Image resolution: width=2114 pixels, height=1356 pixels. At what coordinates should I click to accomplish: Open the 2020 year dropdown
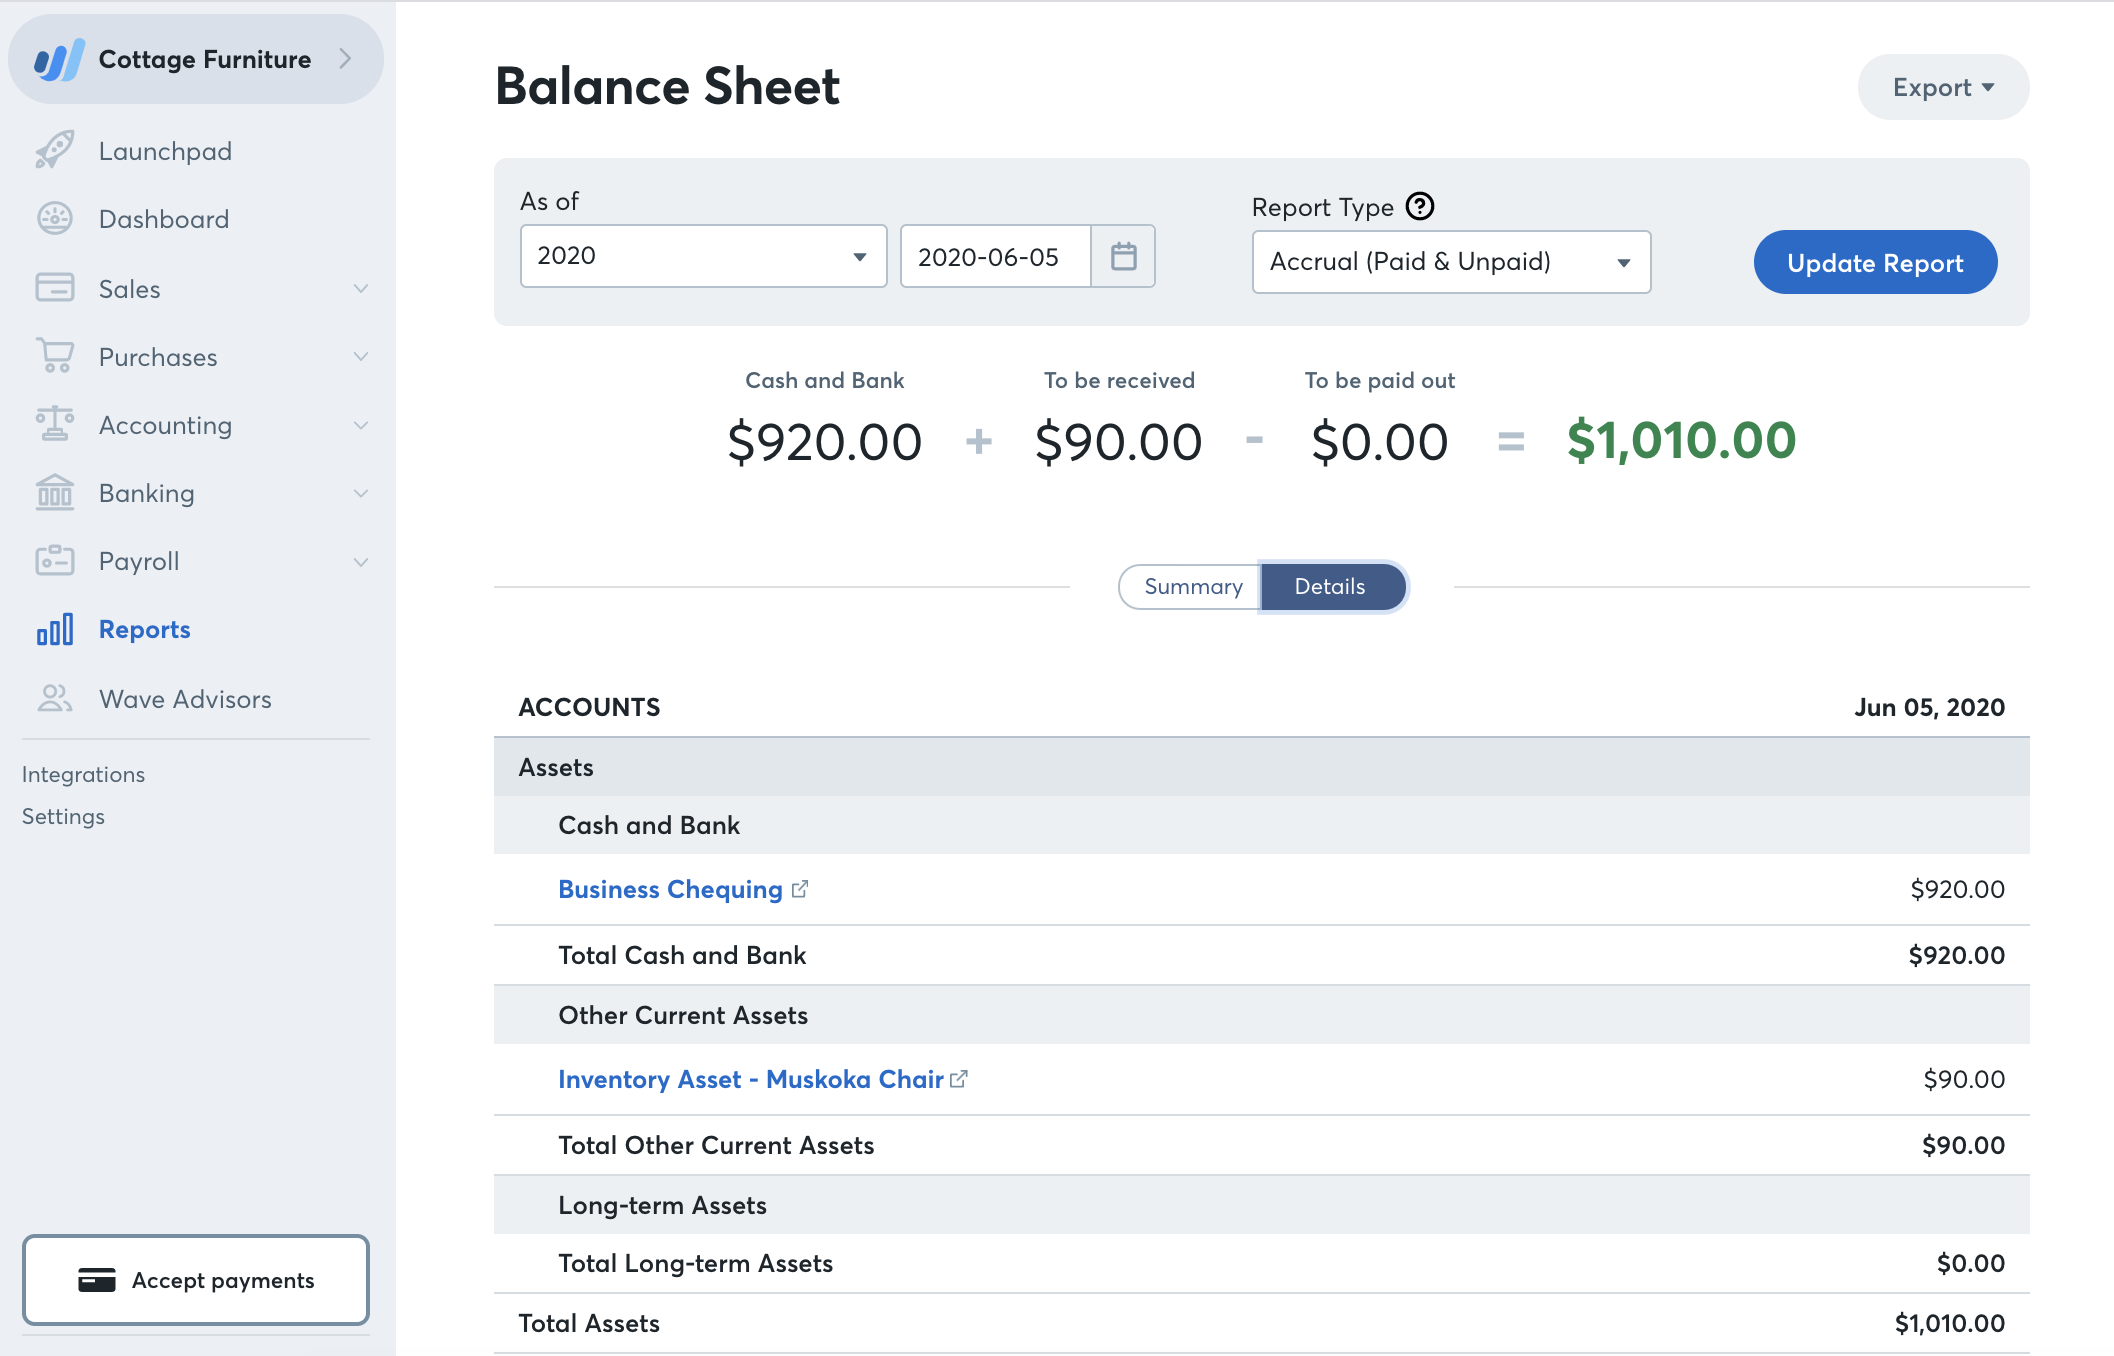click(x=703, y=256)
